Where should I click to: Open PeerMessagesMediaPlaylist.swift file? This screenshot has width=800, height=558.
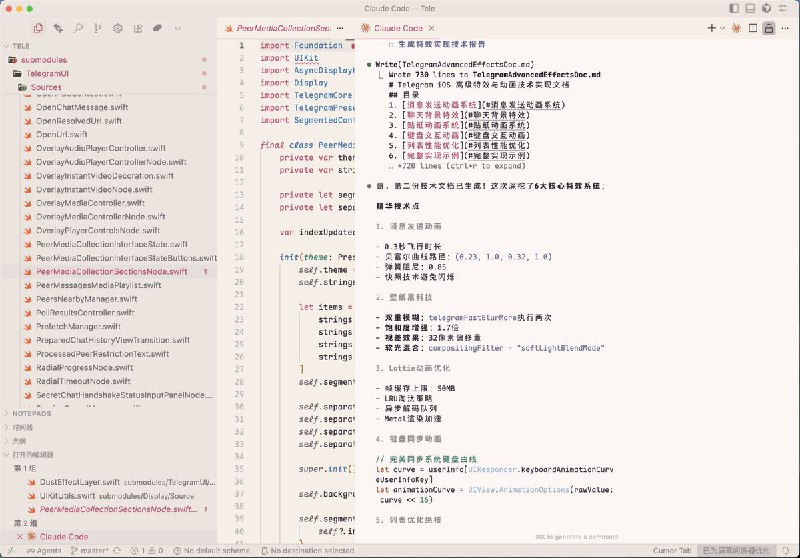(x=98, y=285)
